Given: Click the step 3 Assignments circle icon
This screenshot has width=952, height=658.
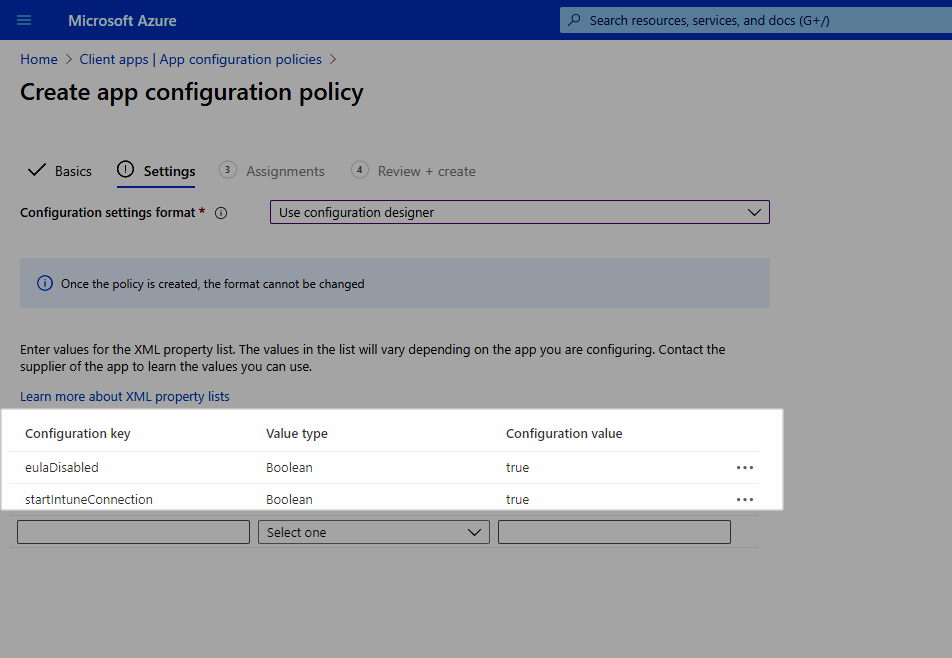Looking at the screenshot, I should pyautogui.click(x=227, y=170).
